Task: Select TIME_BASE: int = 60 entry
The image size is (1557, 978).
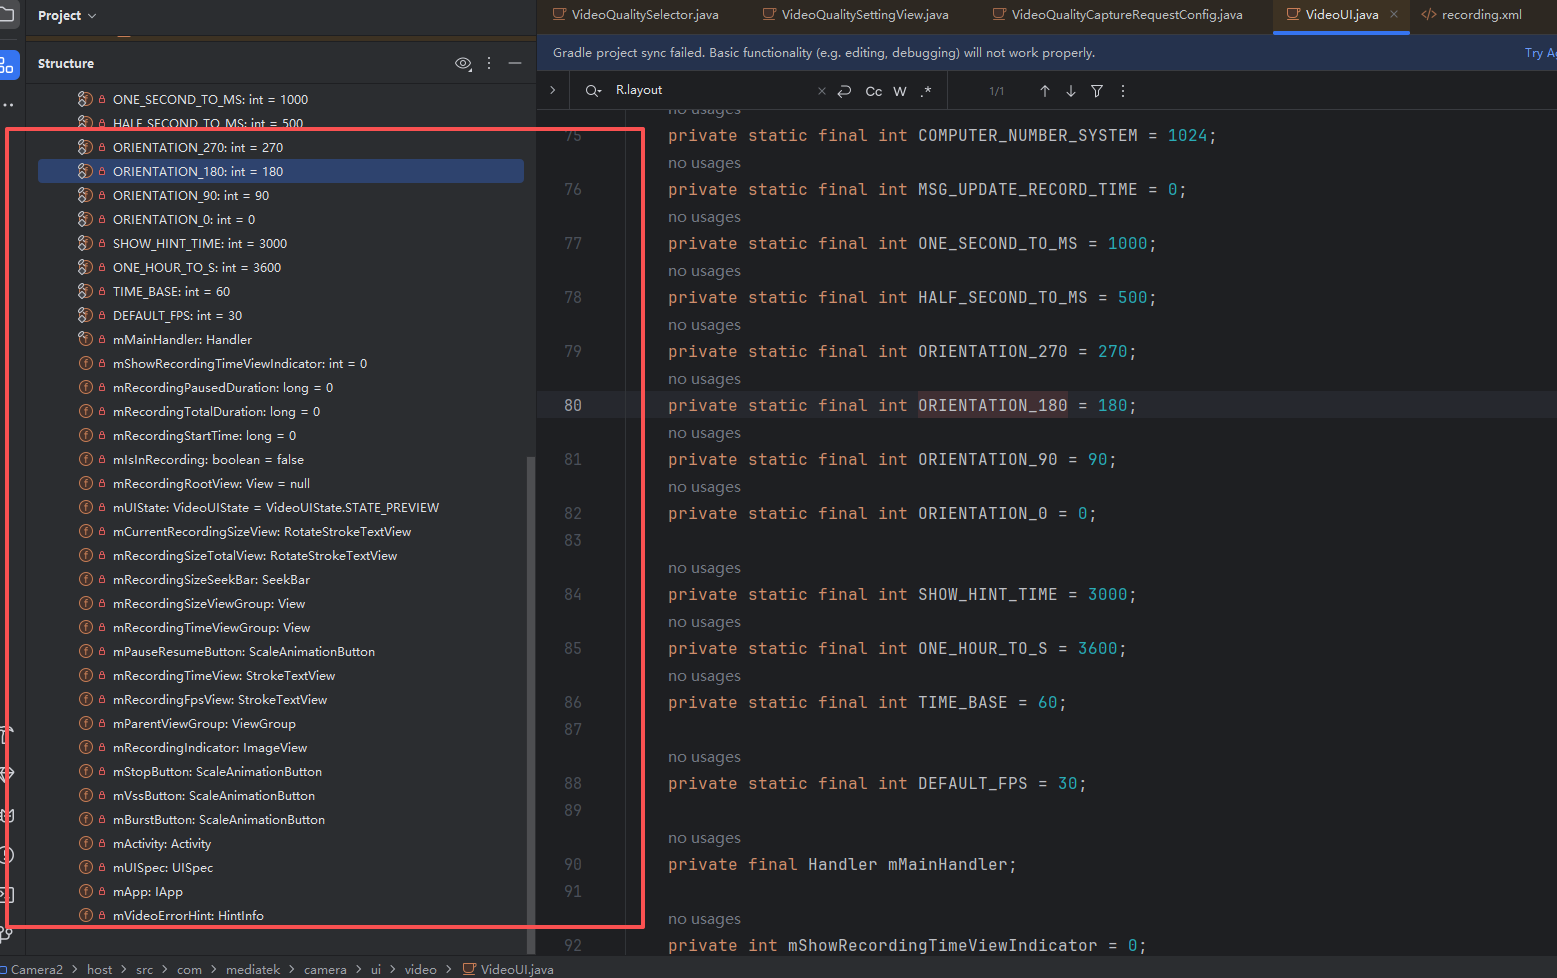Action: (280, 291)
